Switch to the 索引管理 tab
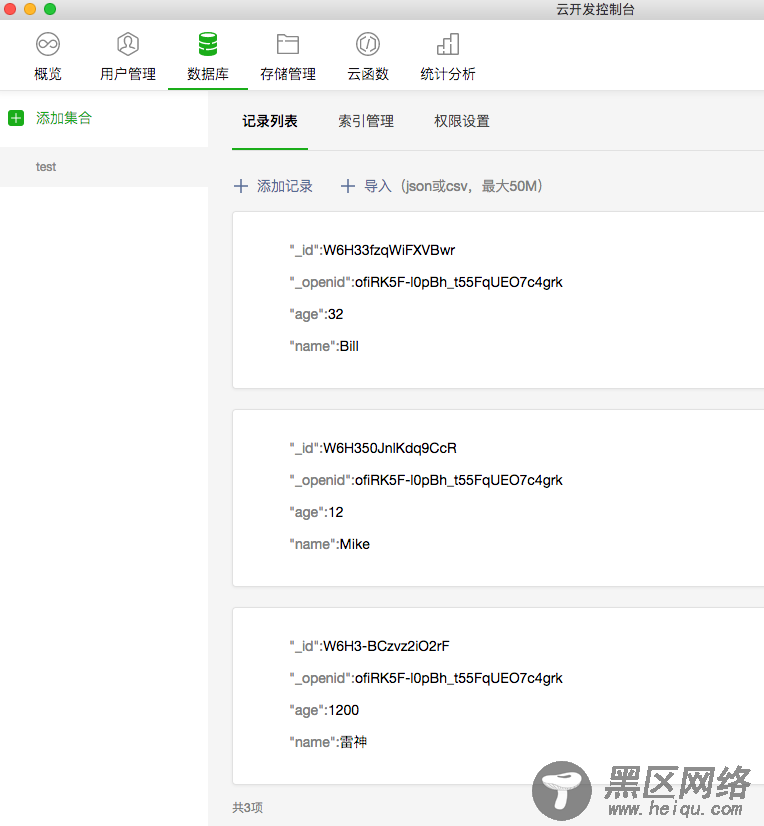Image resolution: width=764 pixels, height=826 pixels. coord(366,122)
